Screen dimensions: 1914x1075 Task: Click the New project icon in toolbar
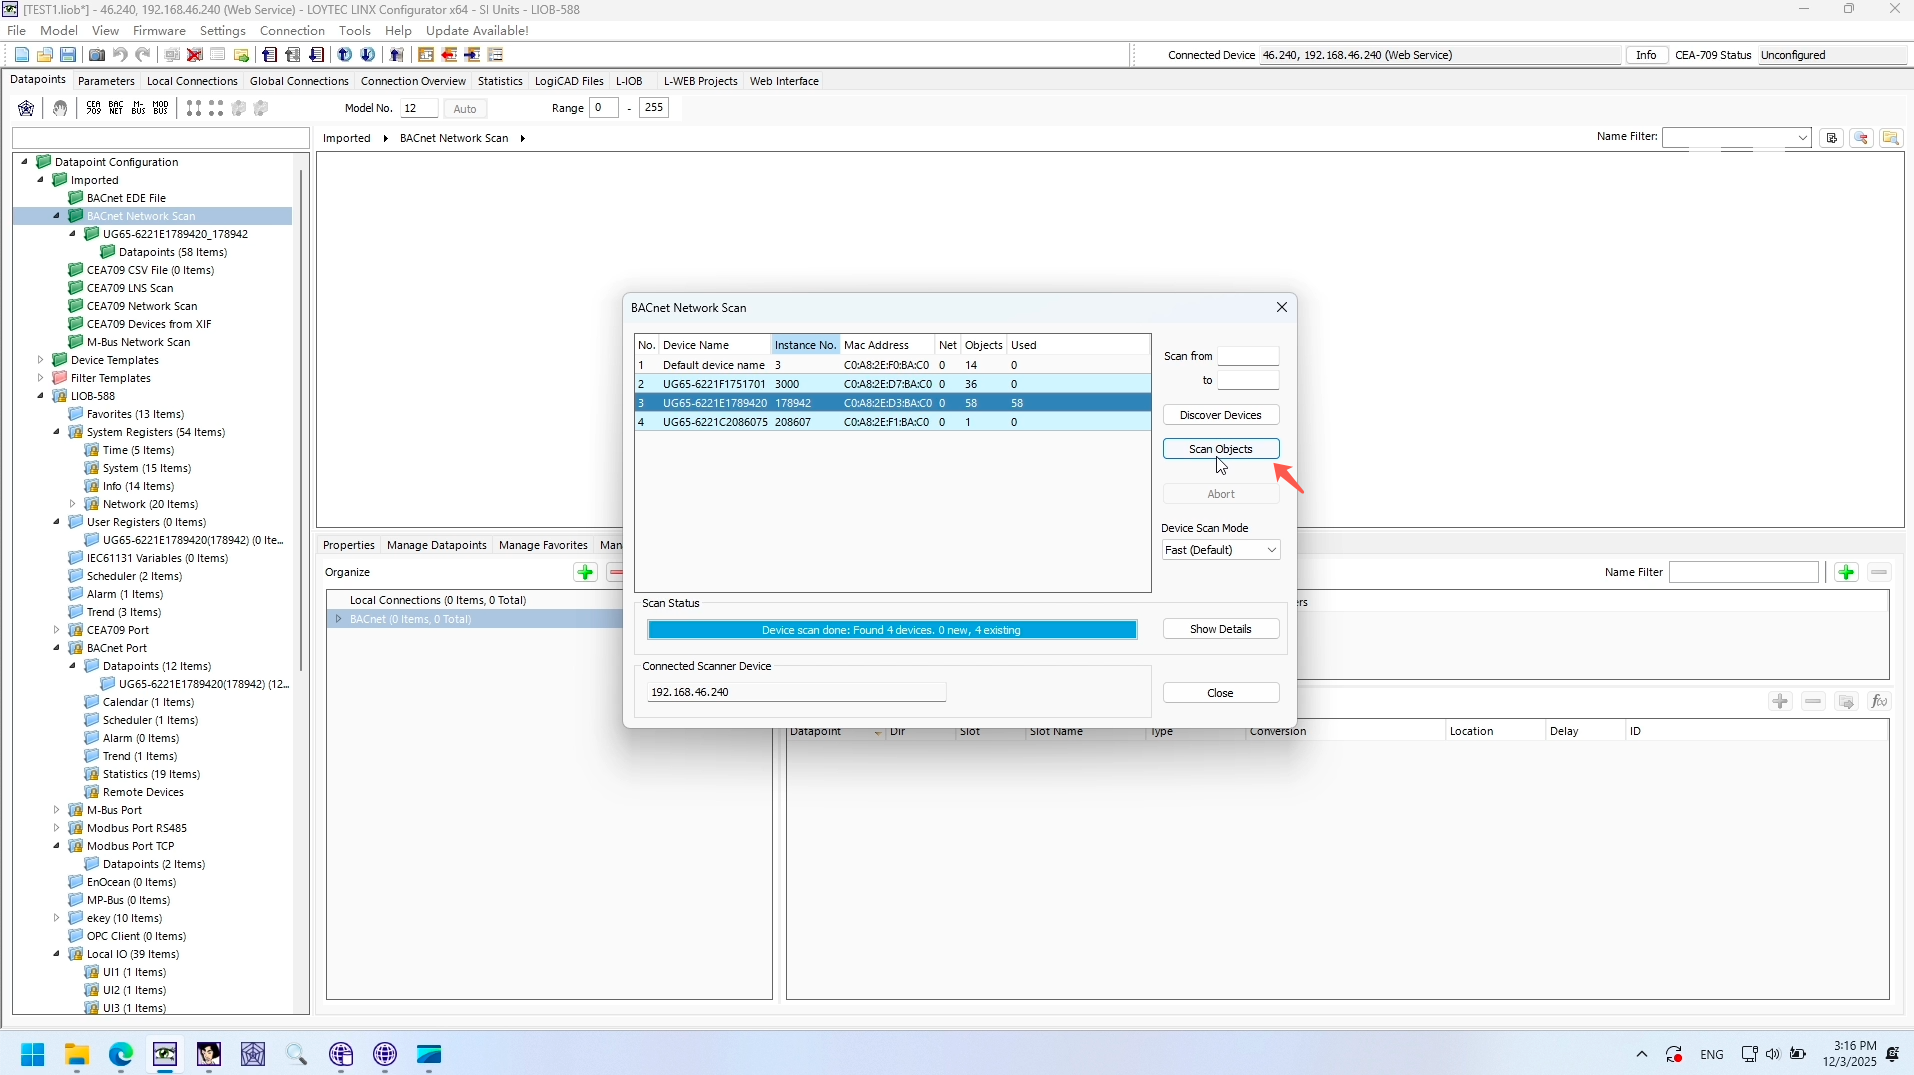[x=22, y=55]
